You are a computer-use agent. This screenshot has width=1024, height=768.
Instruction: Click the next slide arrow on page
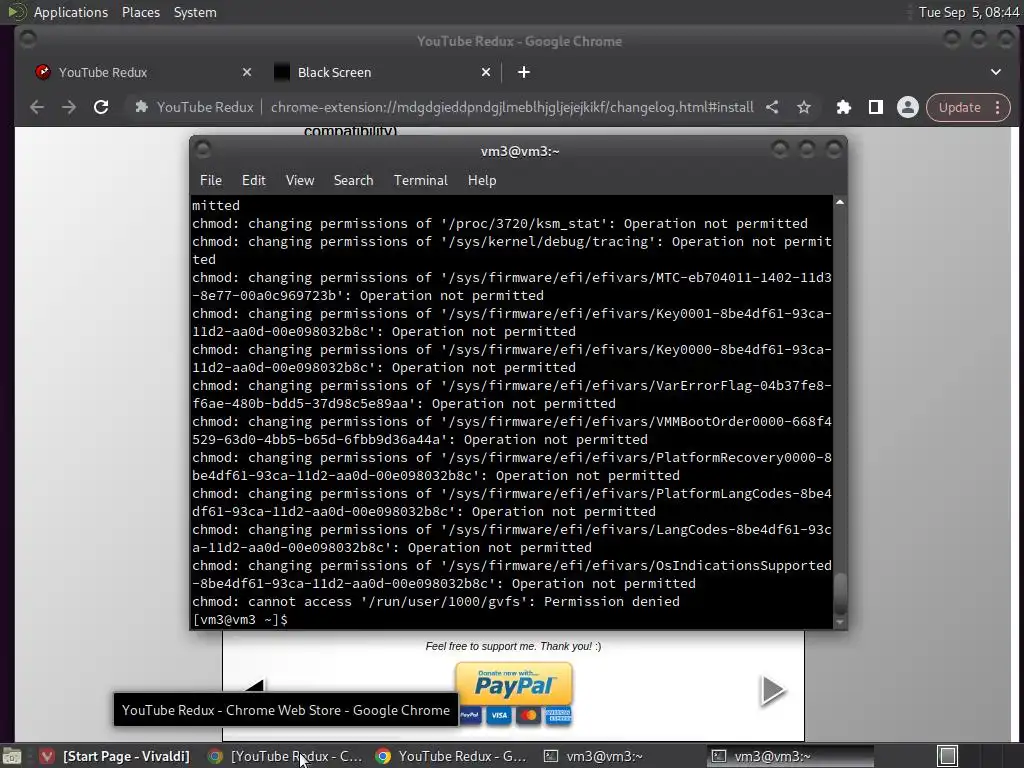click(x=773, y=690)
